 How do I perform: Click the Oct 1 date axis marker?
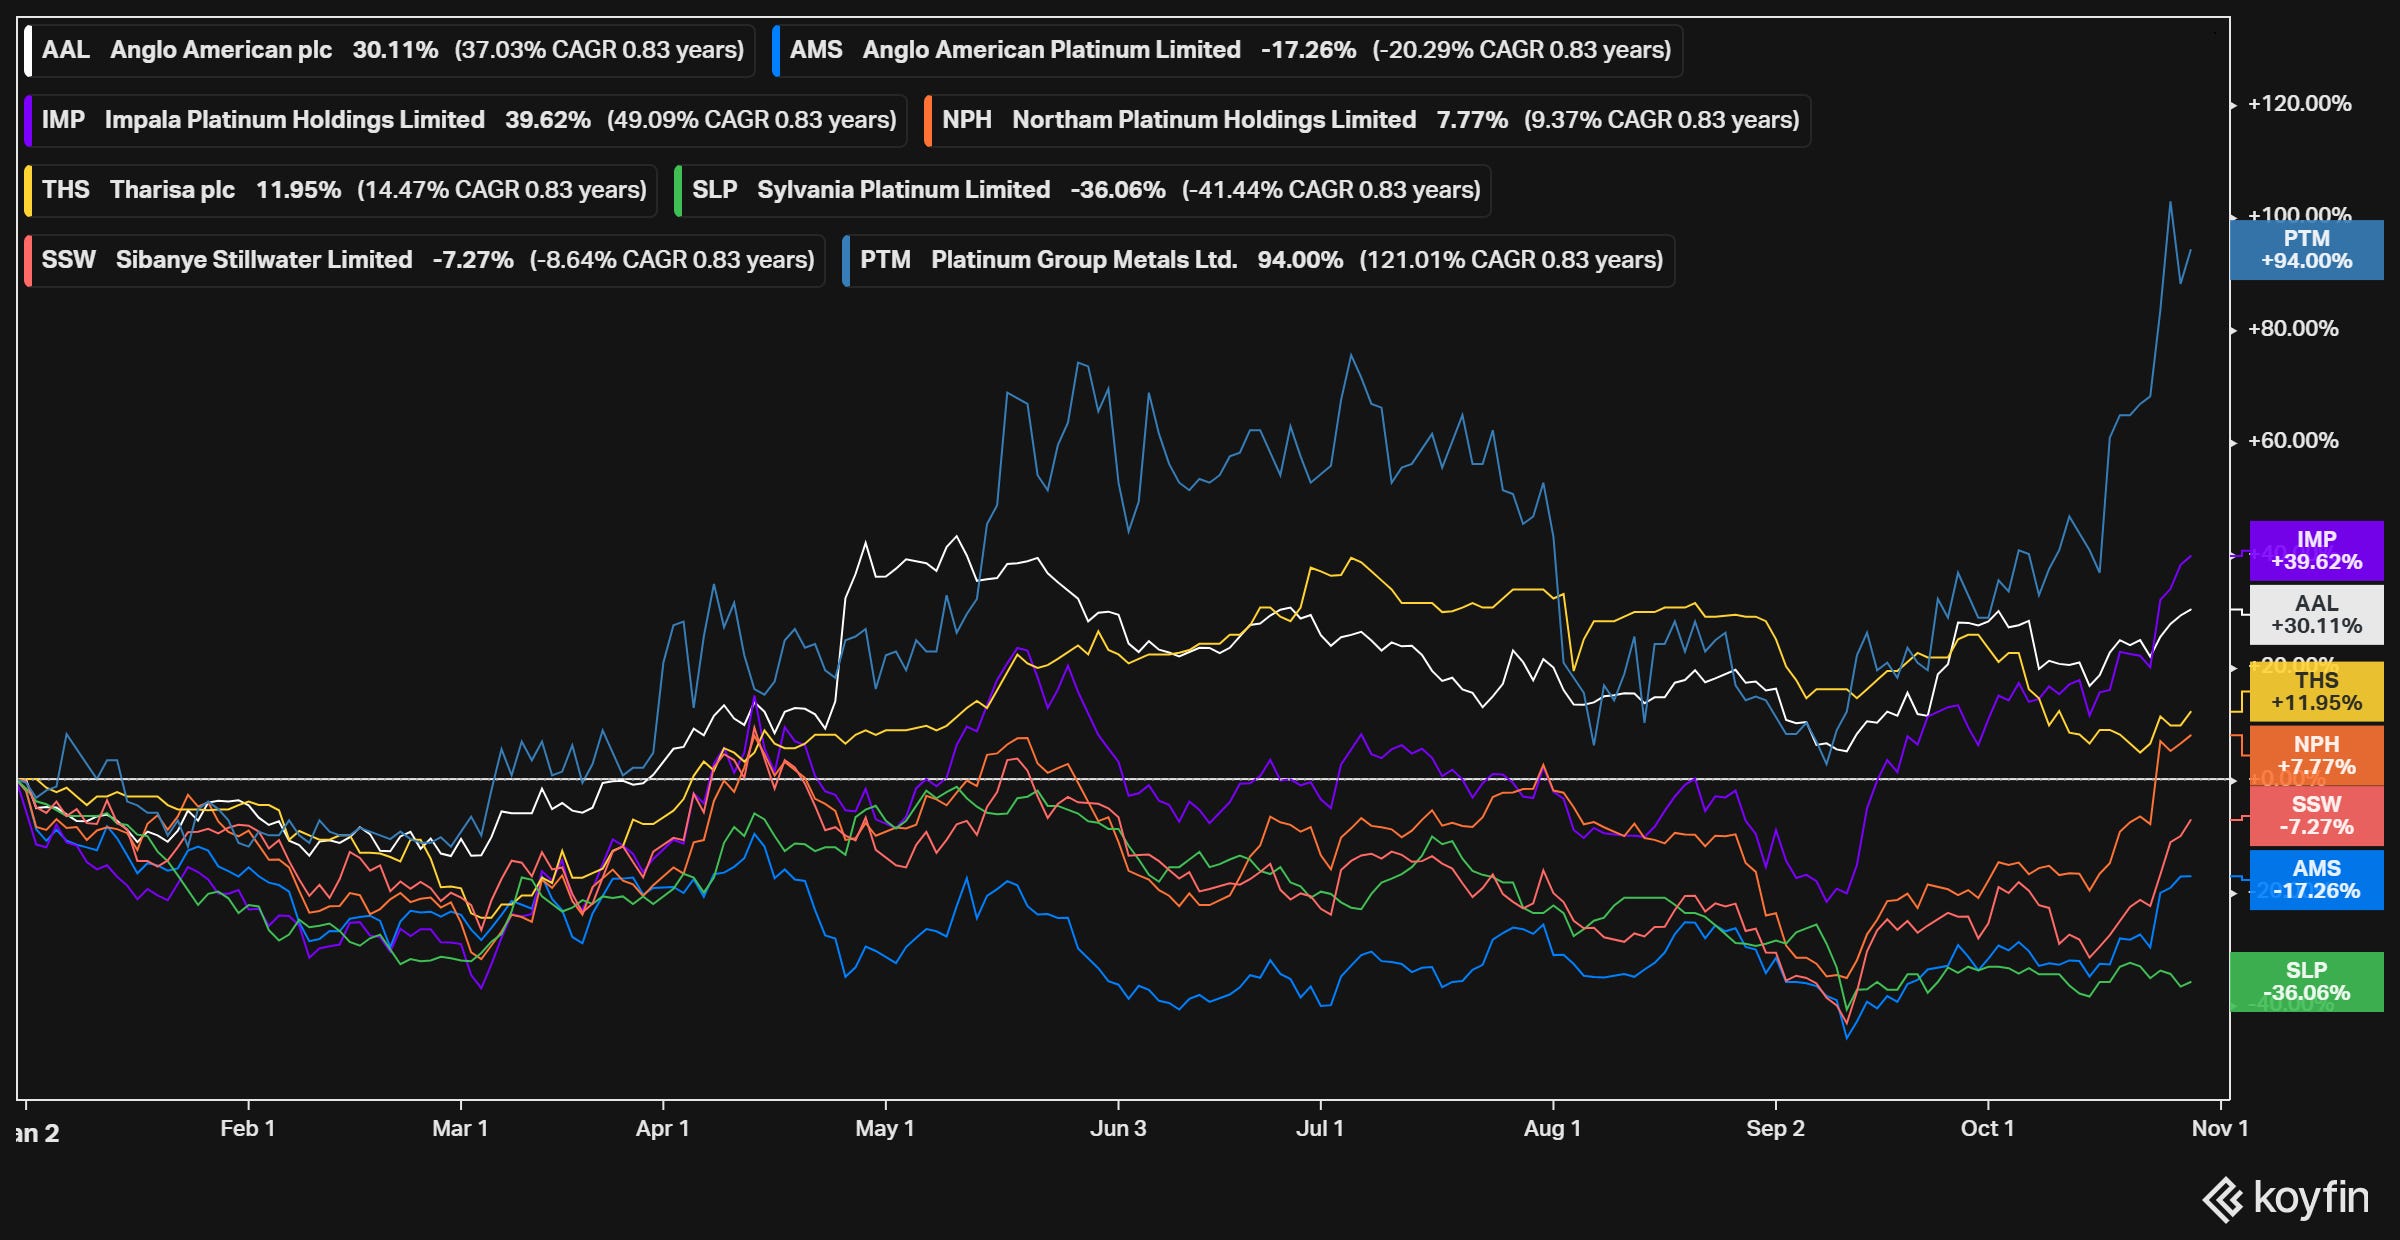pos(1987,1128)
